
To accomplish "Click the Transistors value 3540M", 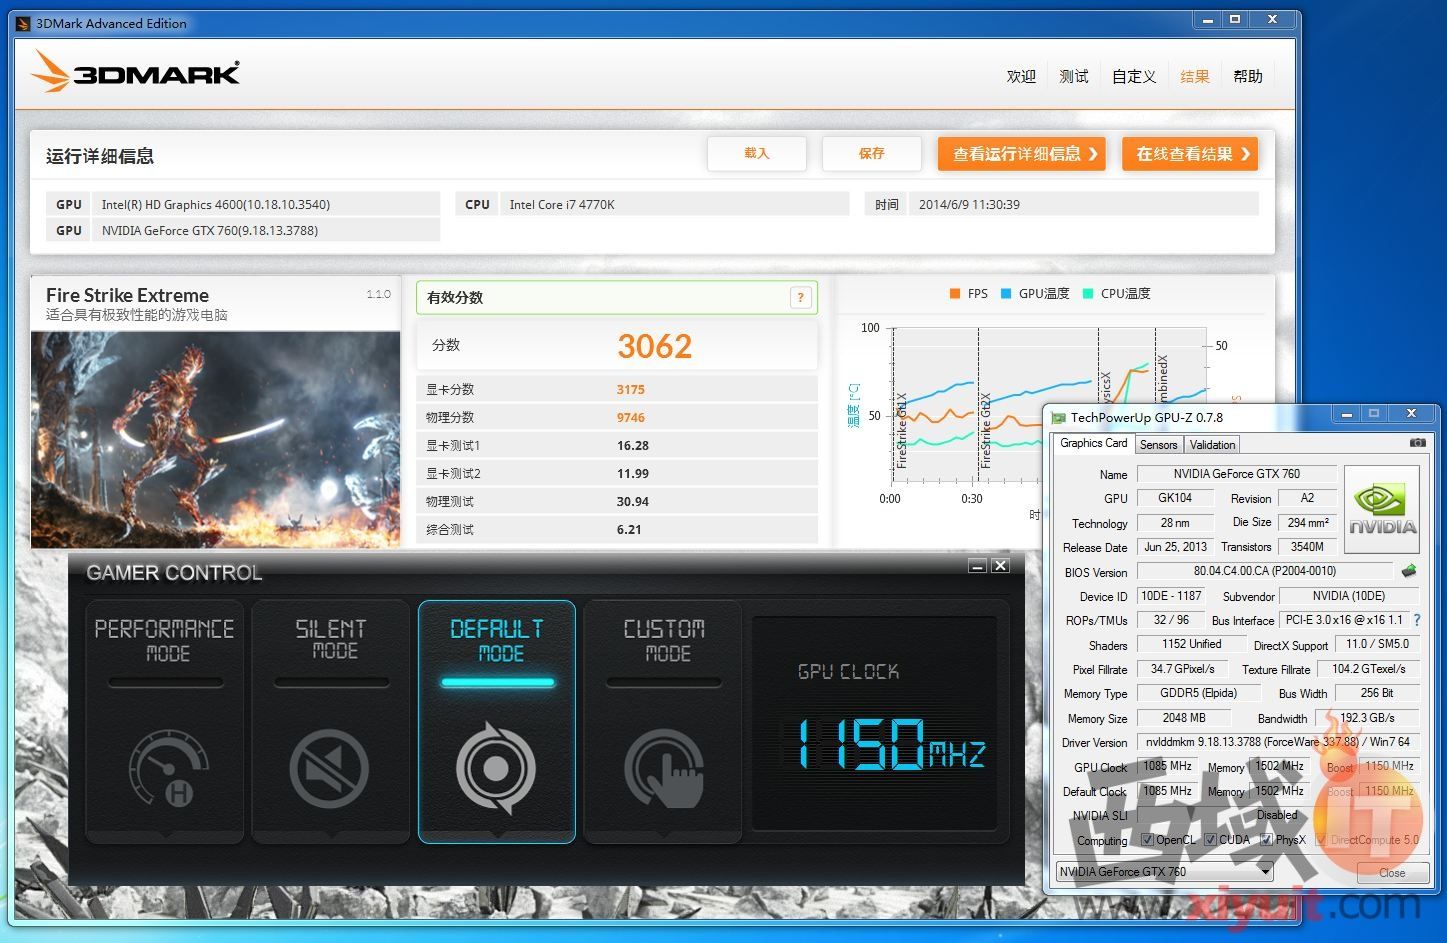I will coord(1307,547).
